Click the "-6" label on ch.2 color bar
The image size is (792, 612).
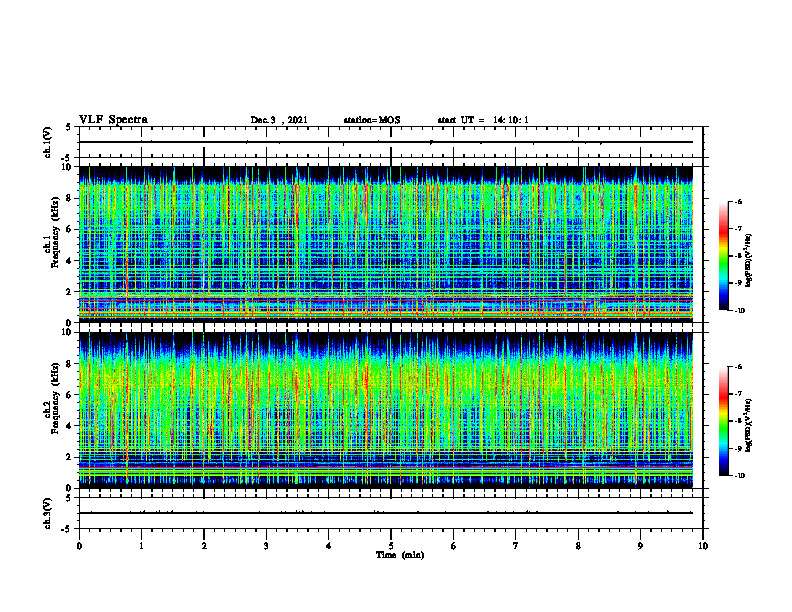pyautogui.click(x=738, y=367)
